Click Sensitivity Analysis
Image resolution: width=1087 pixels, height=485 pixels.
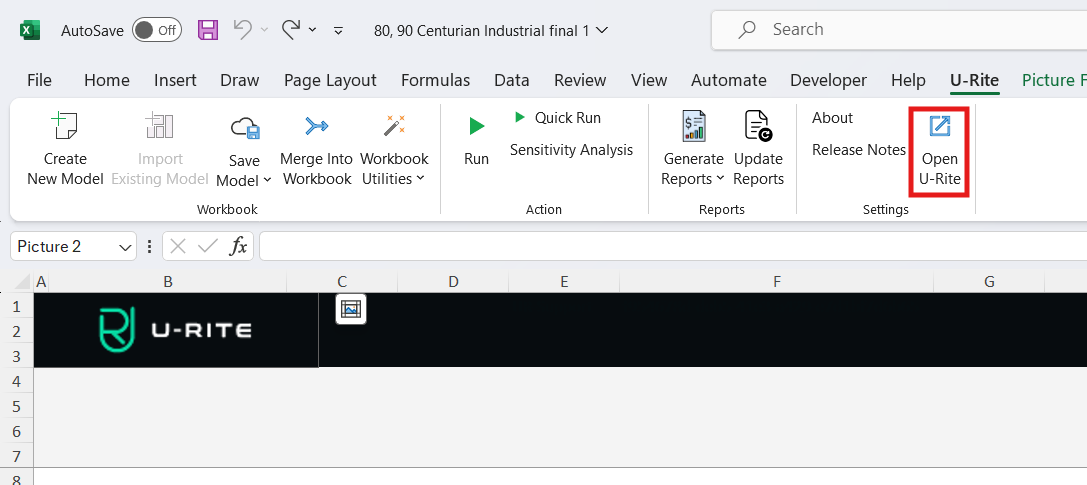571,150
